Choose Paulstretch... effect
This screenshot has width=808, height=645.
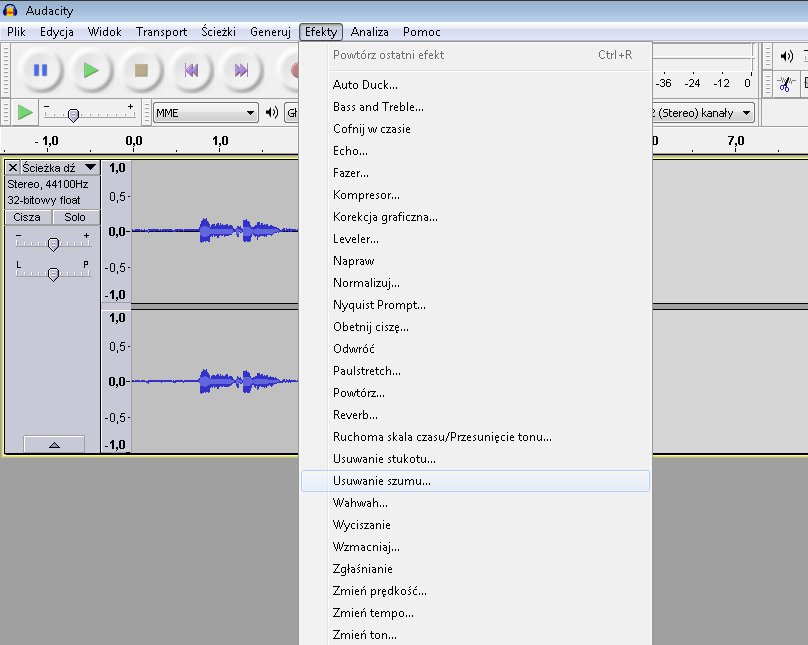coord(475,371)
